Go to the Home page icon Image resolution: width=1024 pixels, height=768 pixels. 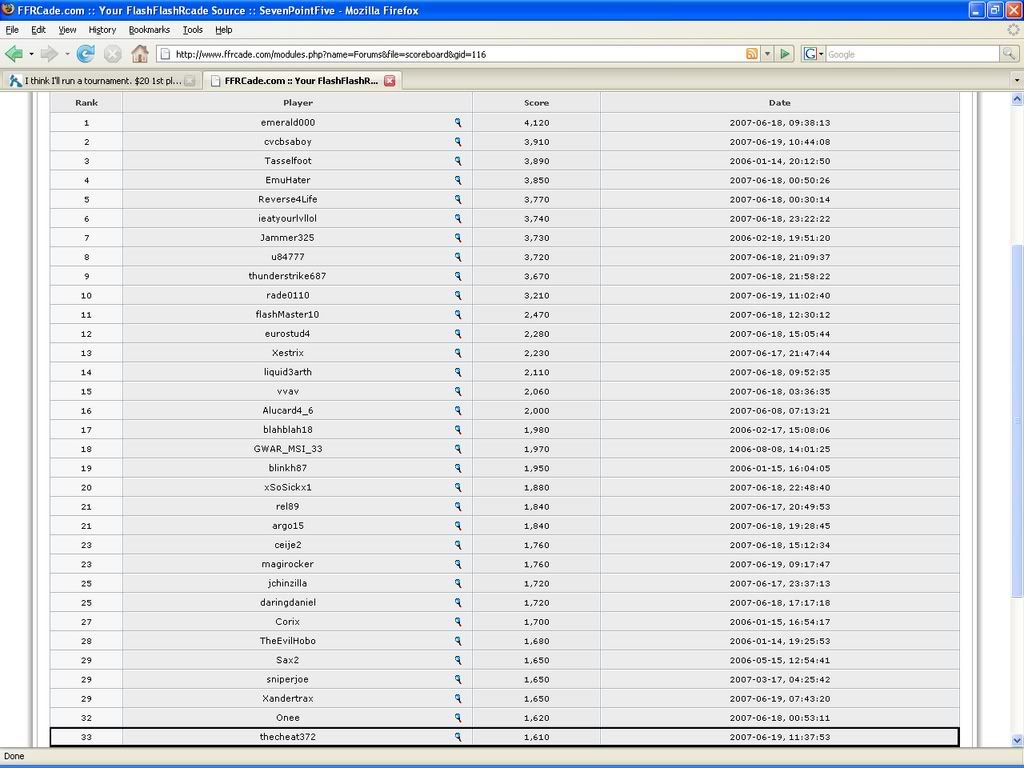click(x=140, y=54)
